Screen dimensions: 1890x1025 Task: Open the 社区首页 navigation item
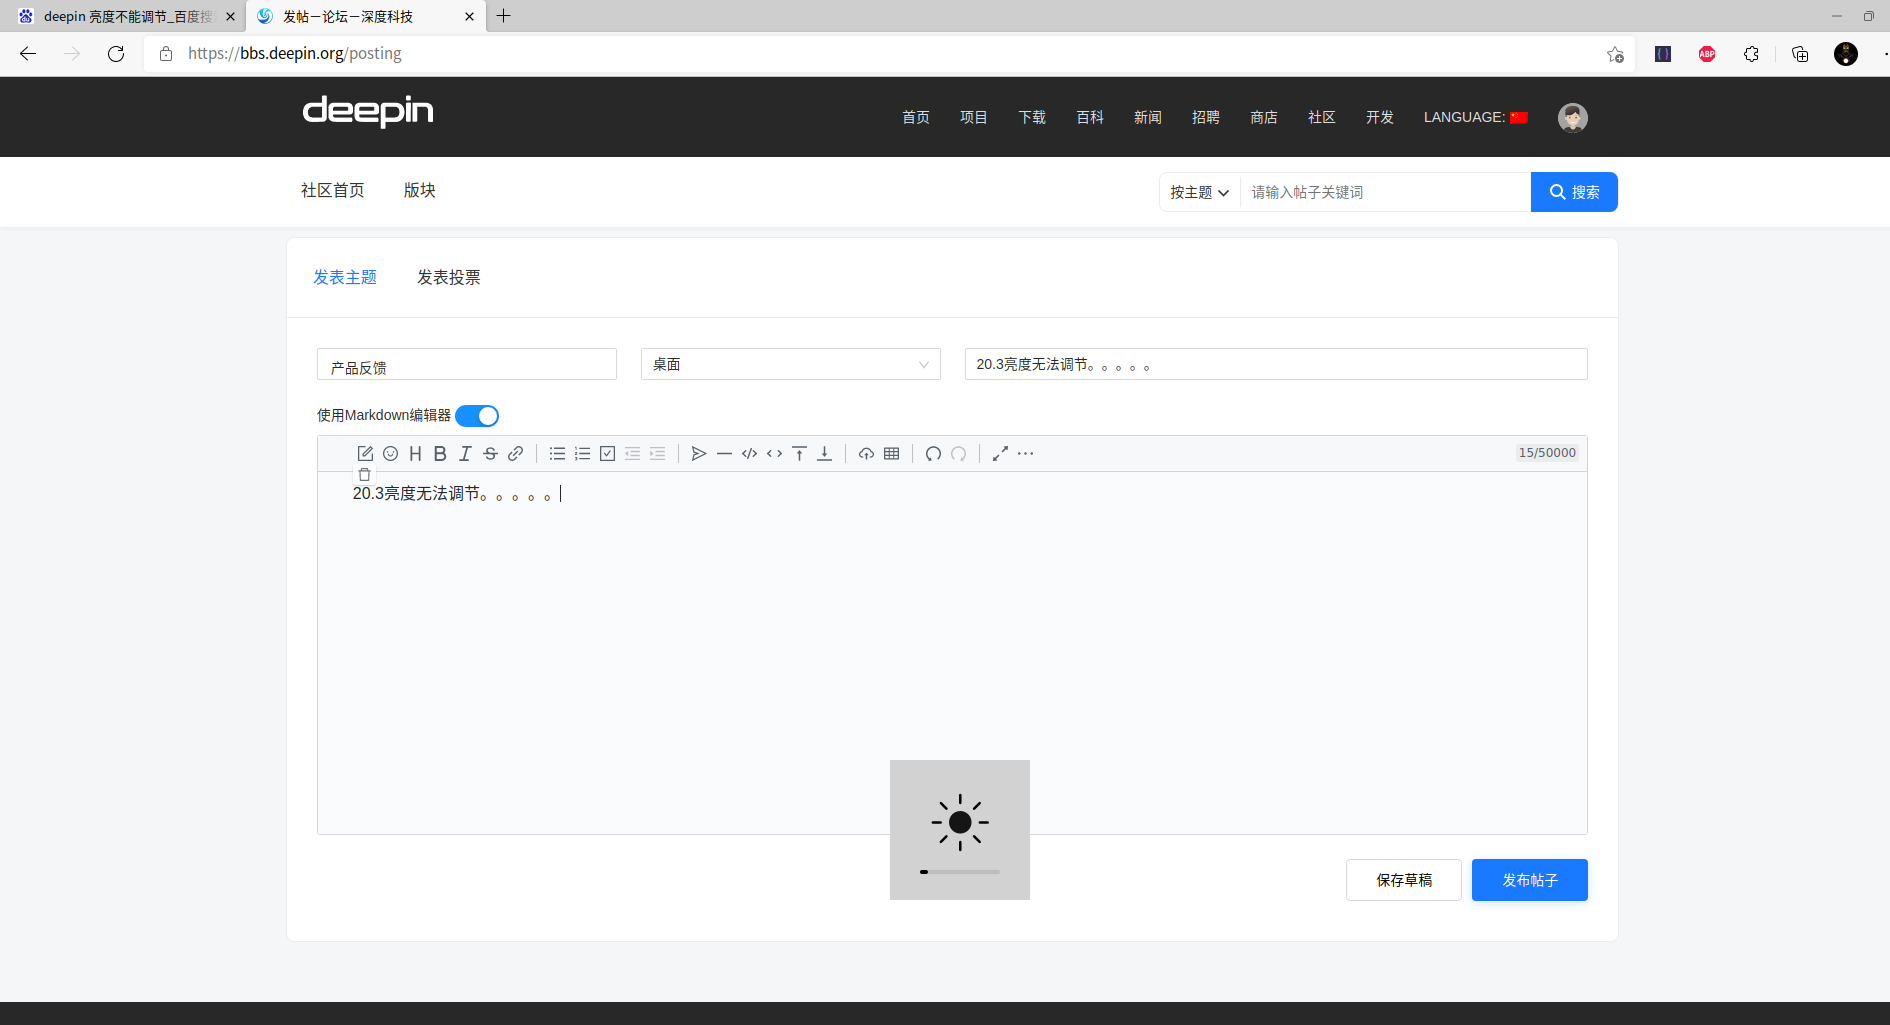pos(333,190)
